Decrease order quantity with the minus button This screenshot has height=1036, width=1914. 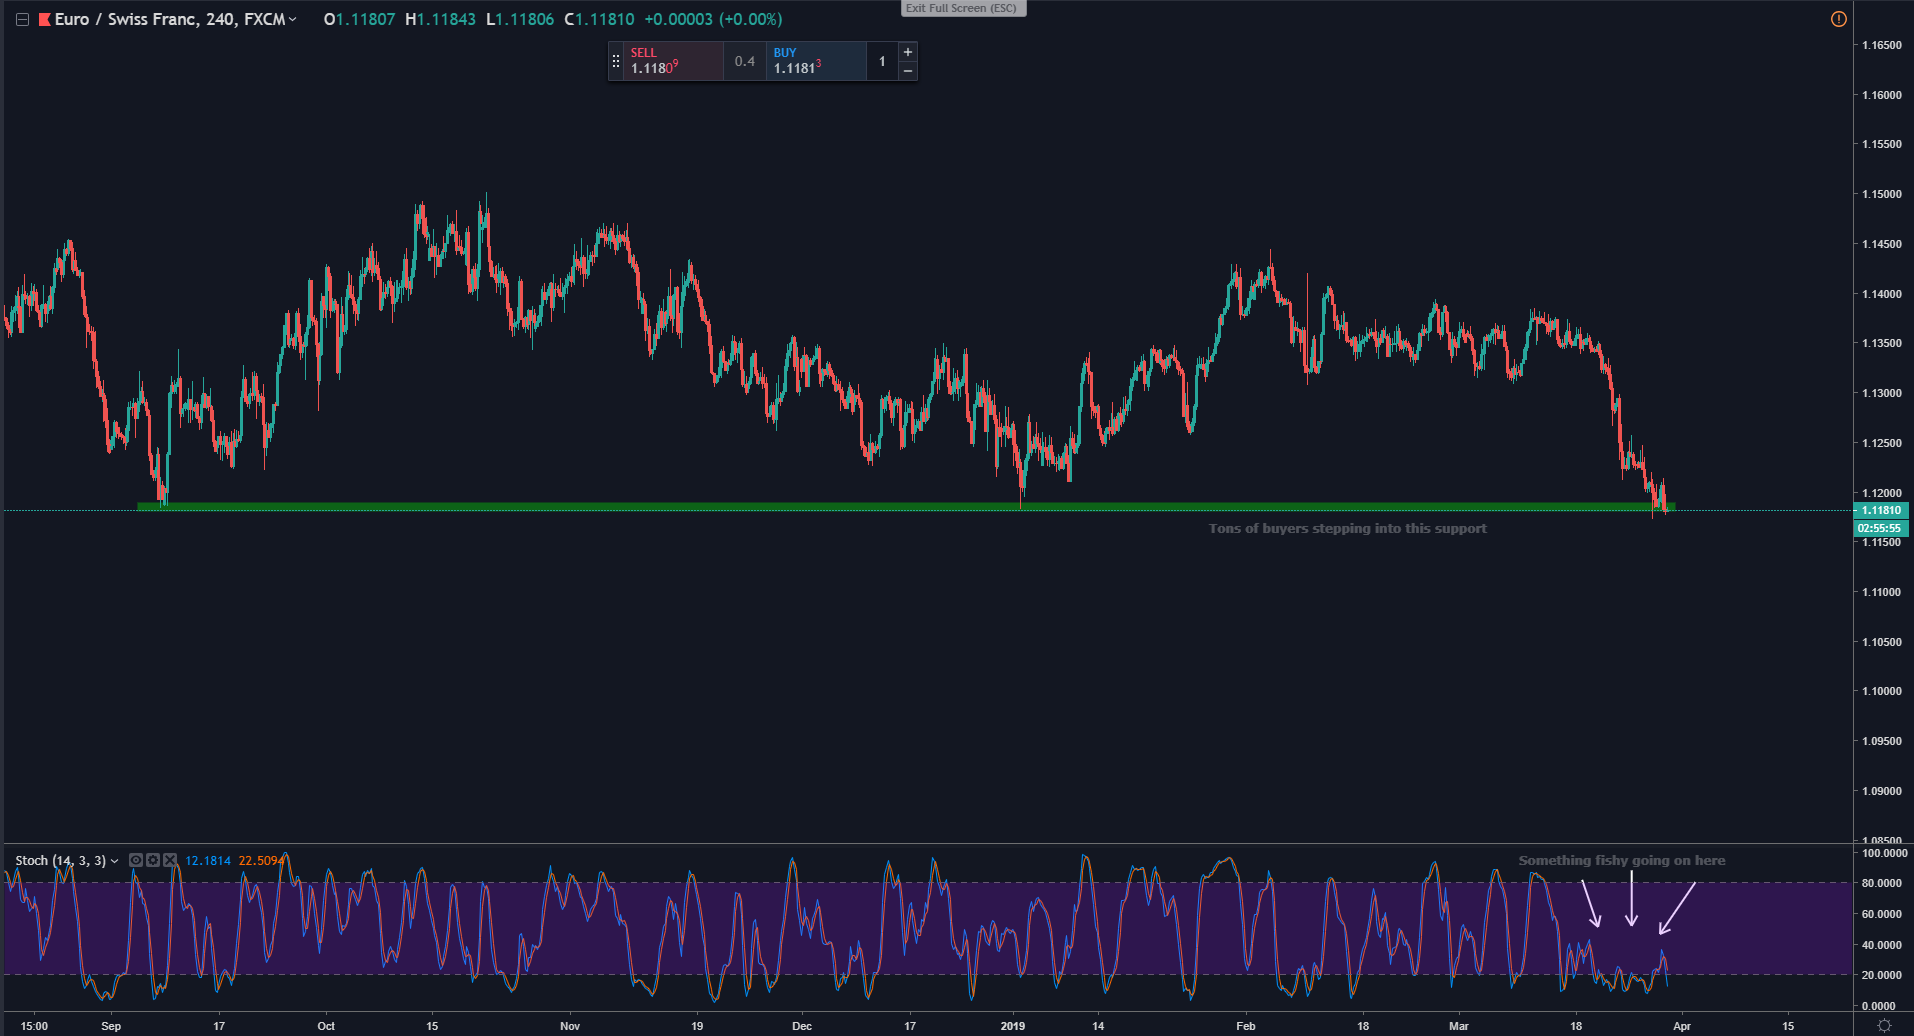pos(907,71)
